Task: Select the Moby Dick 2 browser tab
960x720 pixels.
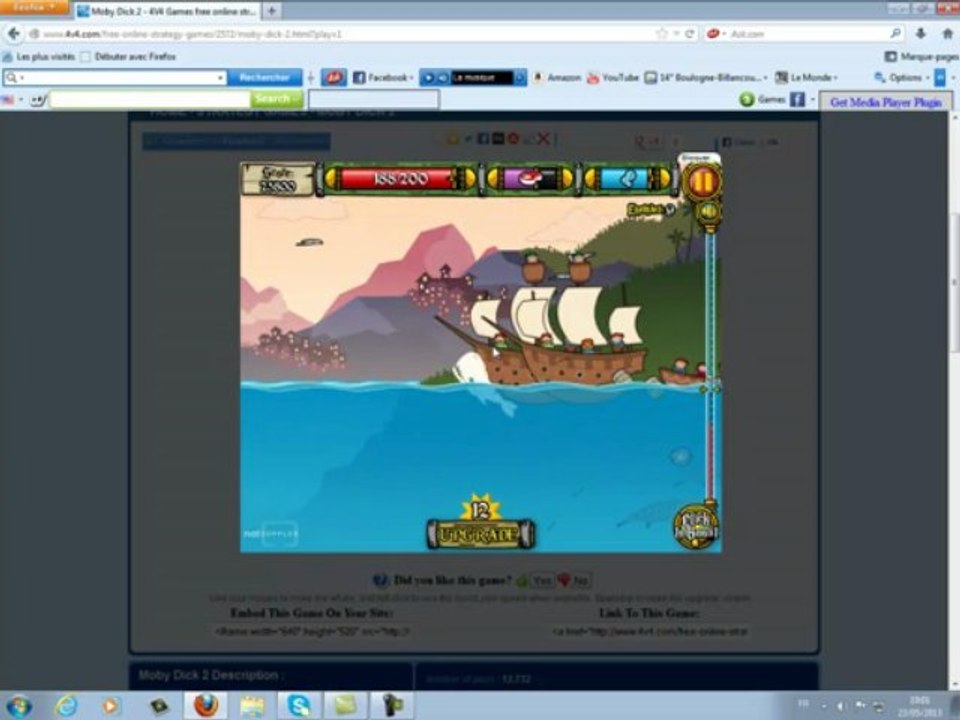Action: click(167, 11)
